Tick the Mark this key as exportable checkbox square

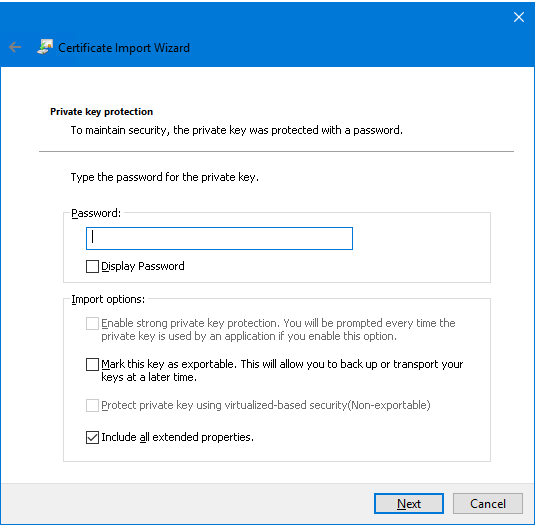(92, 364)
